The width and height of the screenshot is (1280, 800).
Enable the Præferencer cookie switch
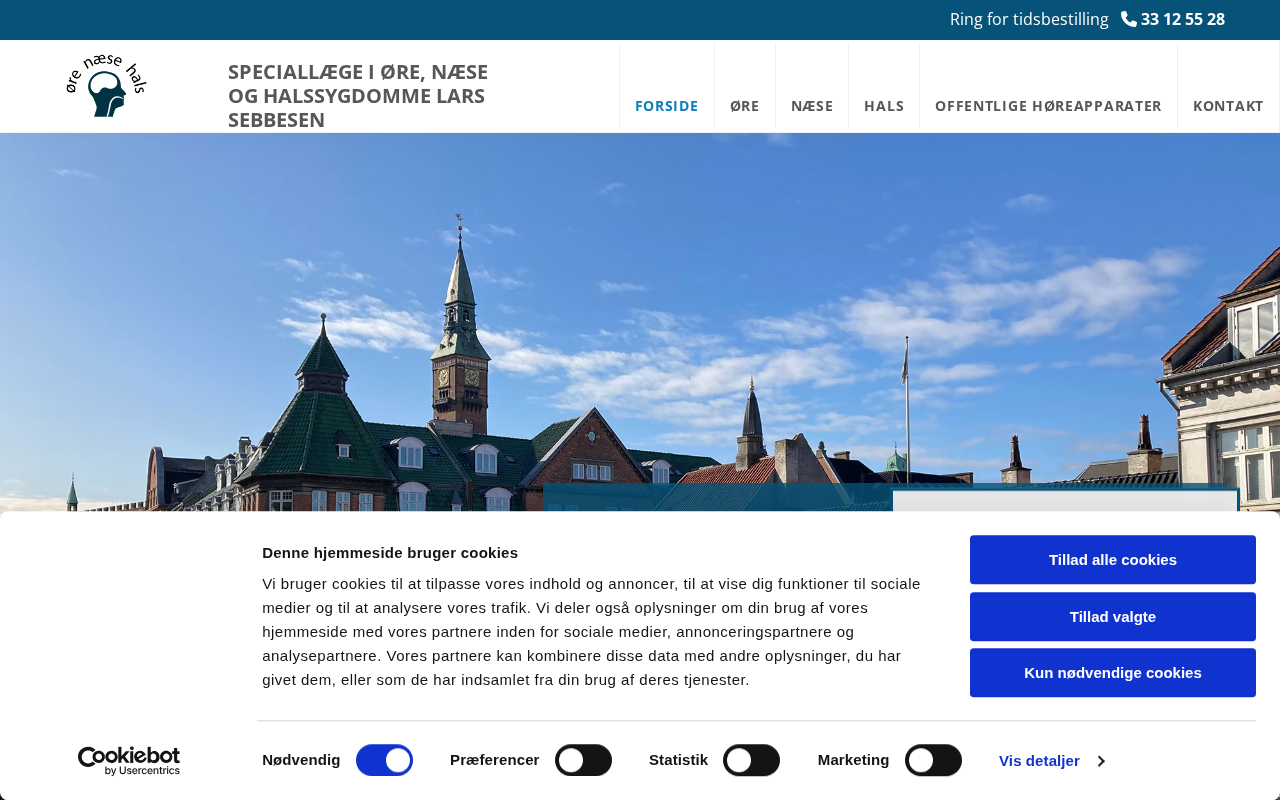point(583,760)
